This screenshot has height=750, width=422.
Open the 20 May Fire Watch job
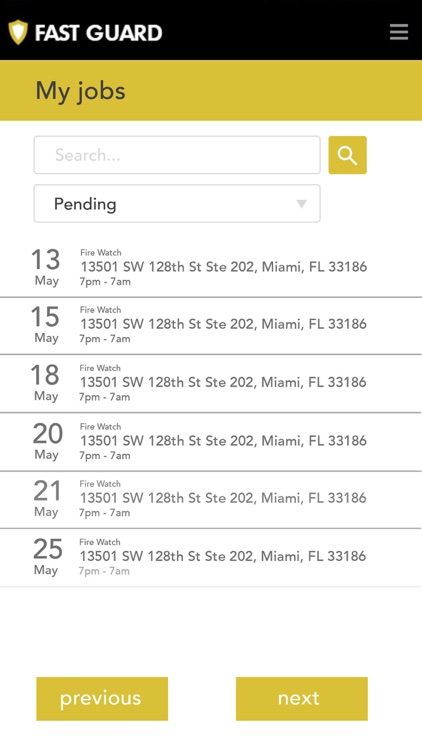(211, 442)
